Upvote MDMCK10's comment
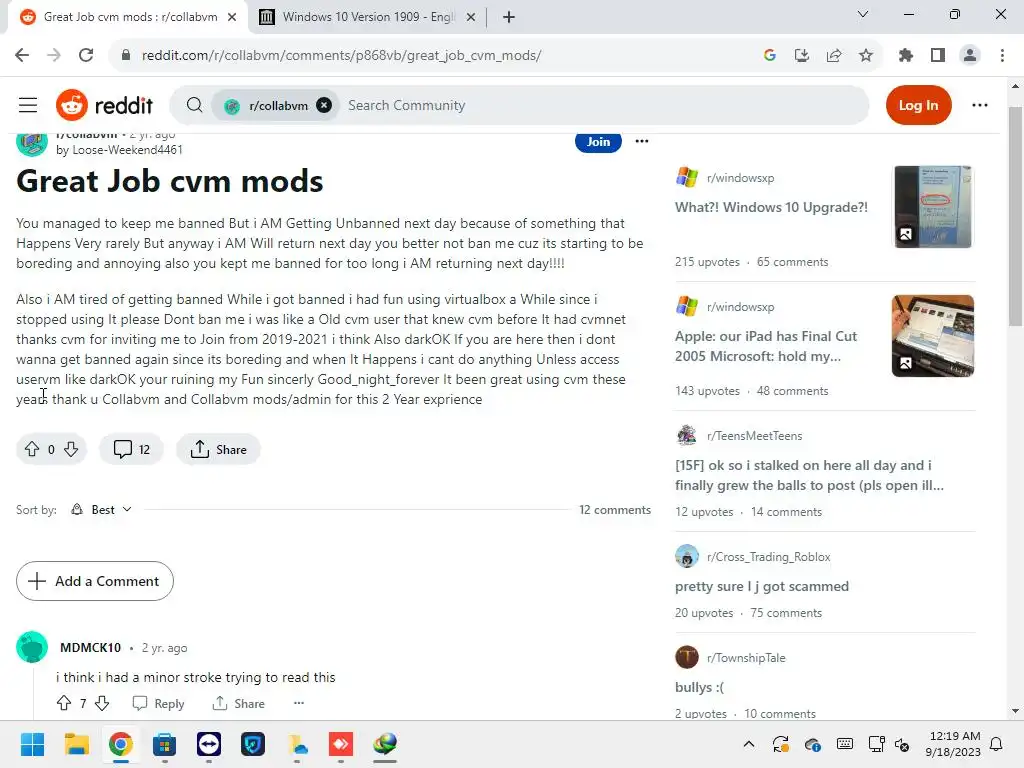The image size is (1024, 768). point(64,703)
